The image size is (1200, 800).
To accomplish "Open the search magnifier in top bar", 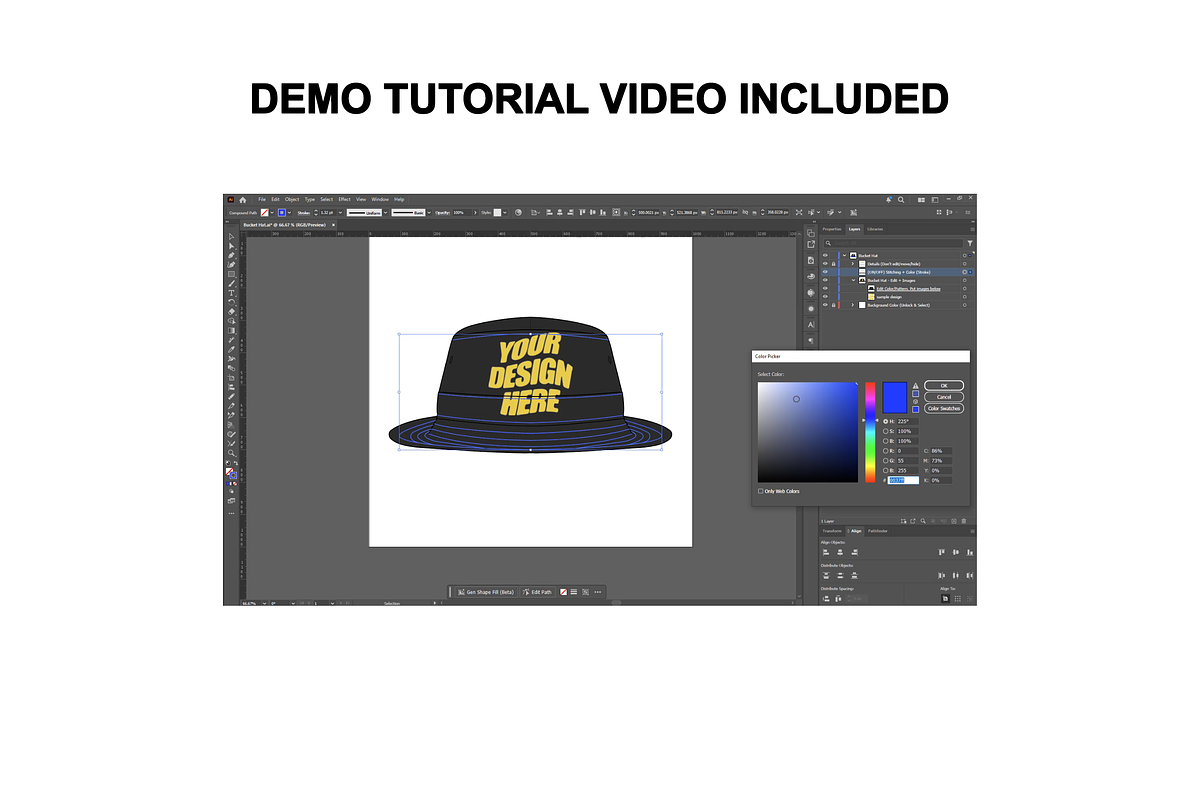I will (x=901, y=200).
